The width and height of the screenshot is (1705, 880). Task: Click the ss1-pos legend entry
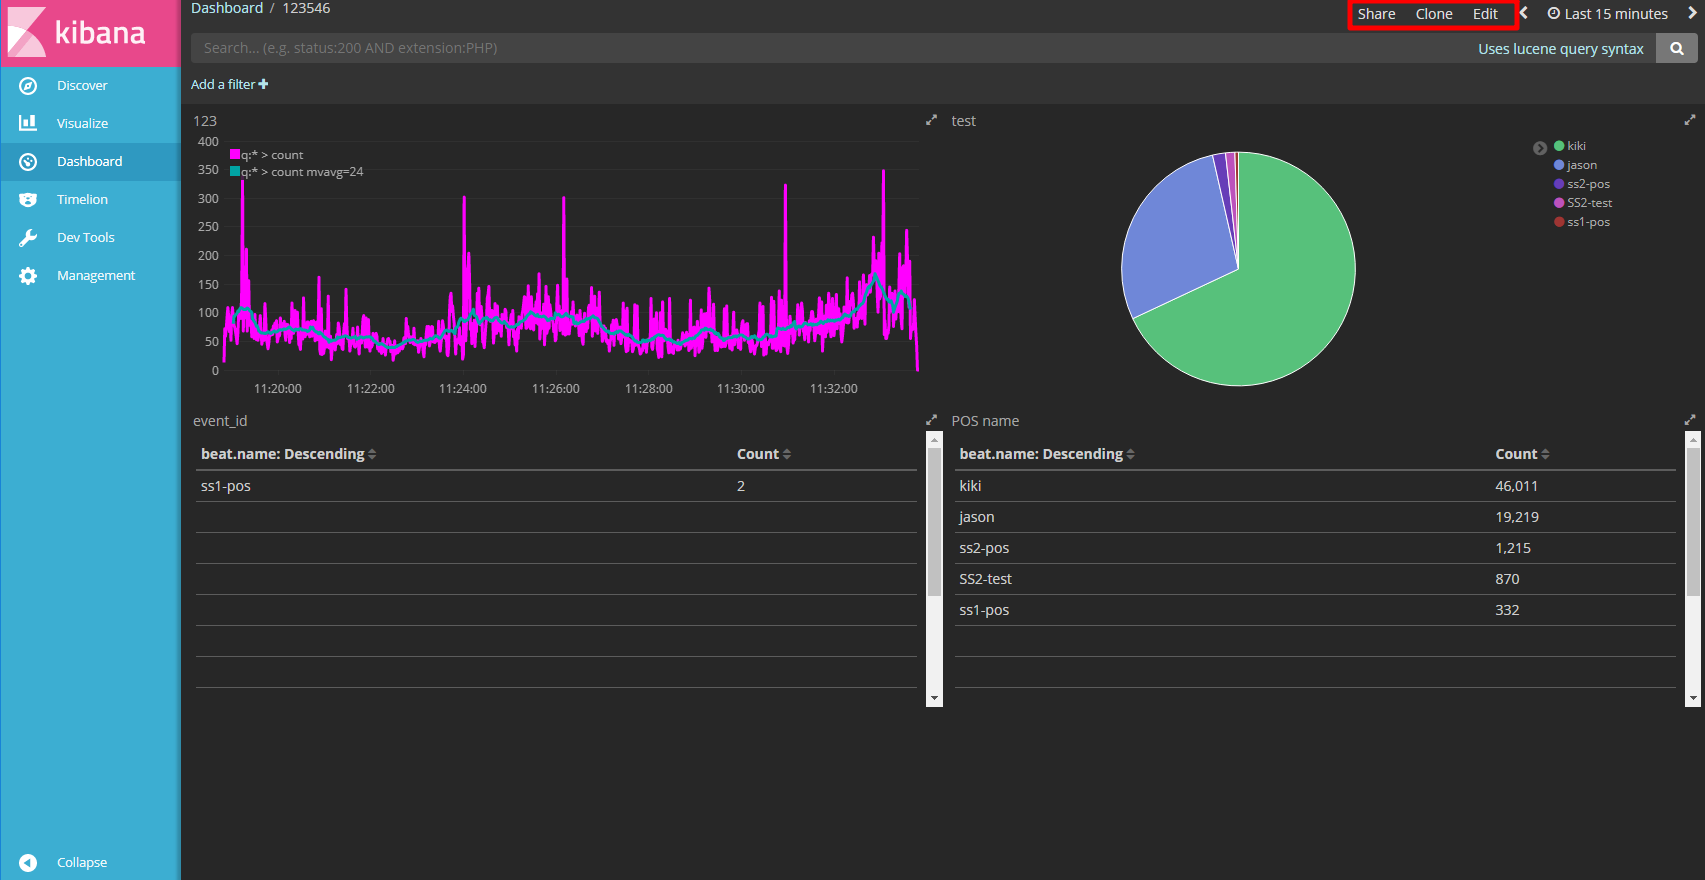[1581, 222]
